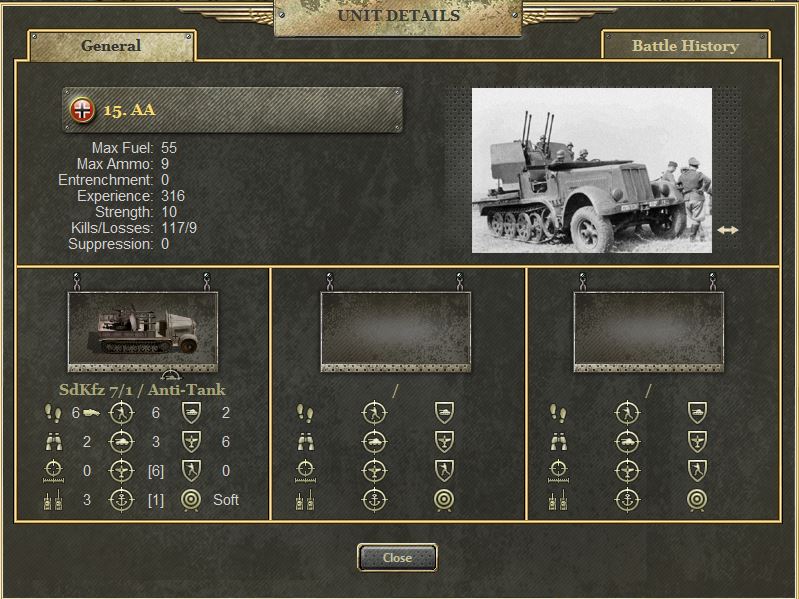Viewport: 799px width, 599px height.
Task: Click the air attack icon in the middle empty panel
Action: (374, 471)
